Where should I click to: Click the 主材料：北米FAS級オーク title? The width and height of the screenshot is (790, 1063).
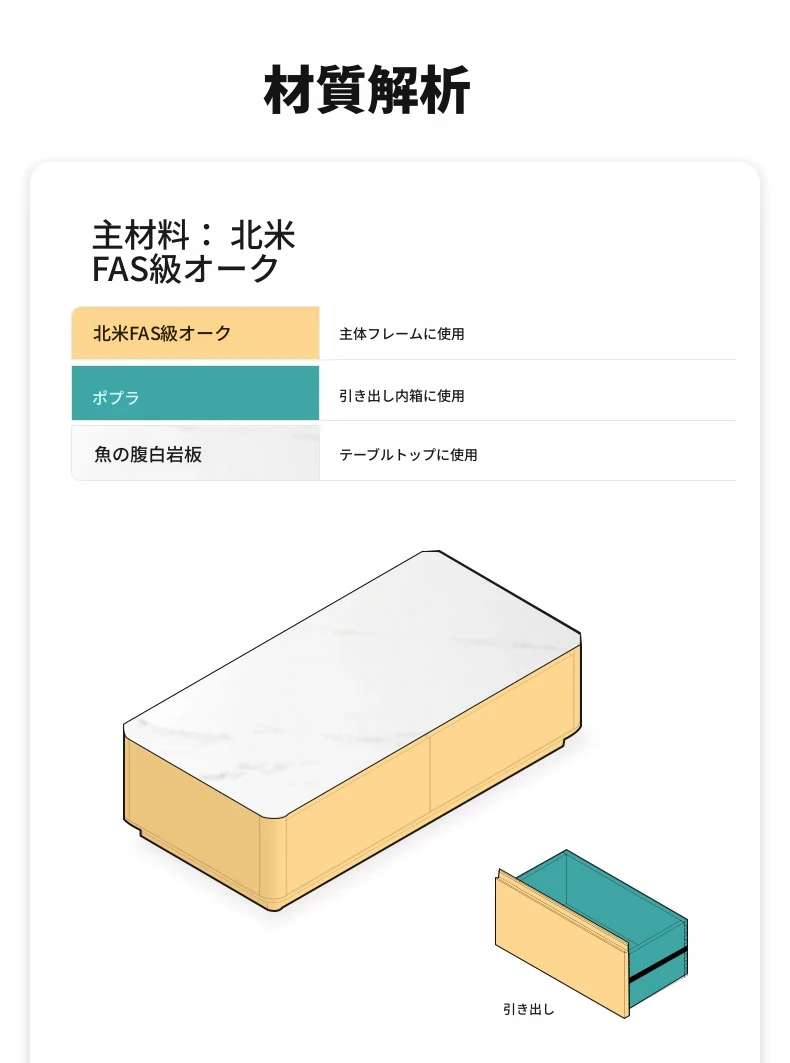[193, 252]
